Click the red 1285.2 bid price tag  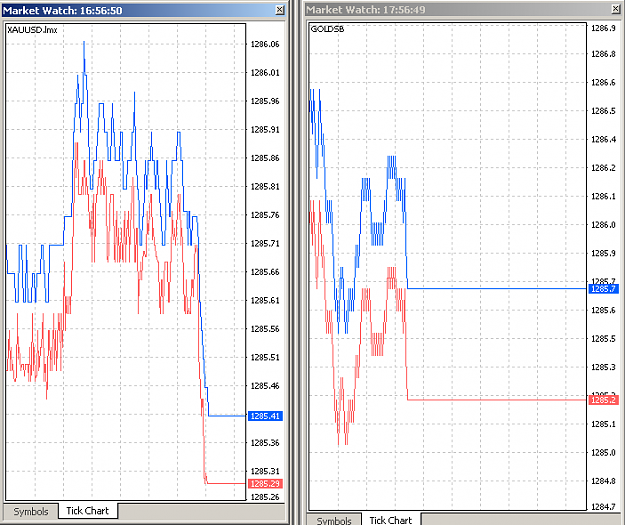[x=603, y=400]
